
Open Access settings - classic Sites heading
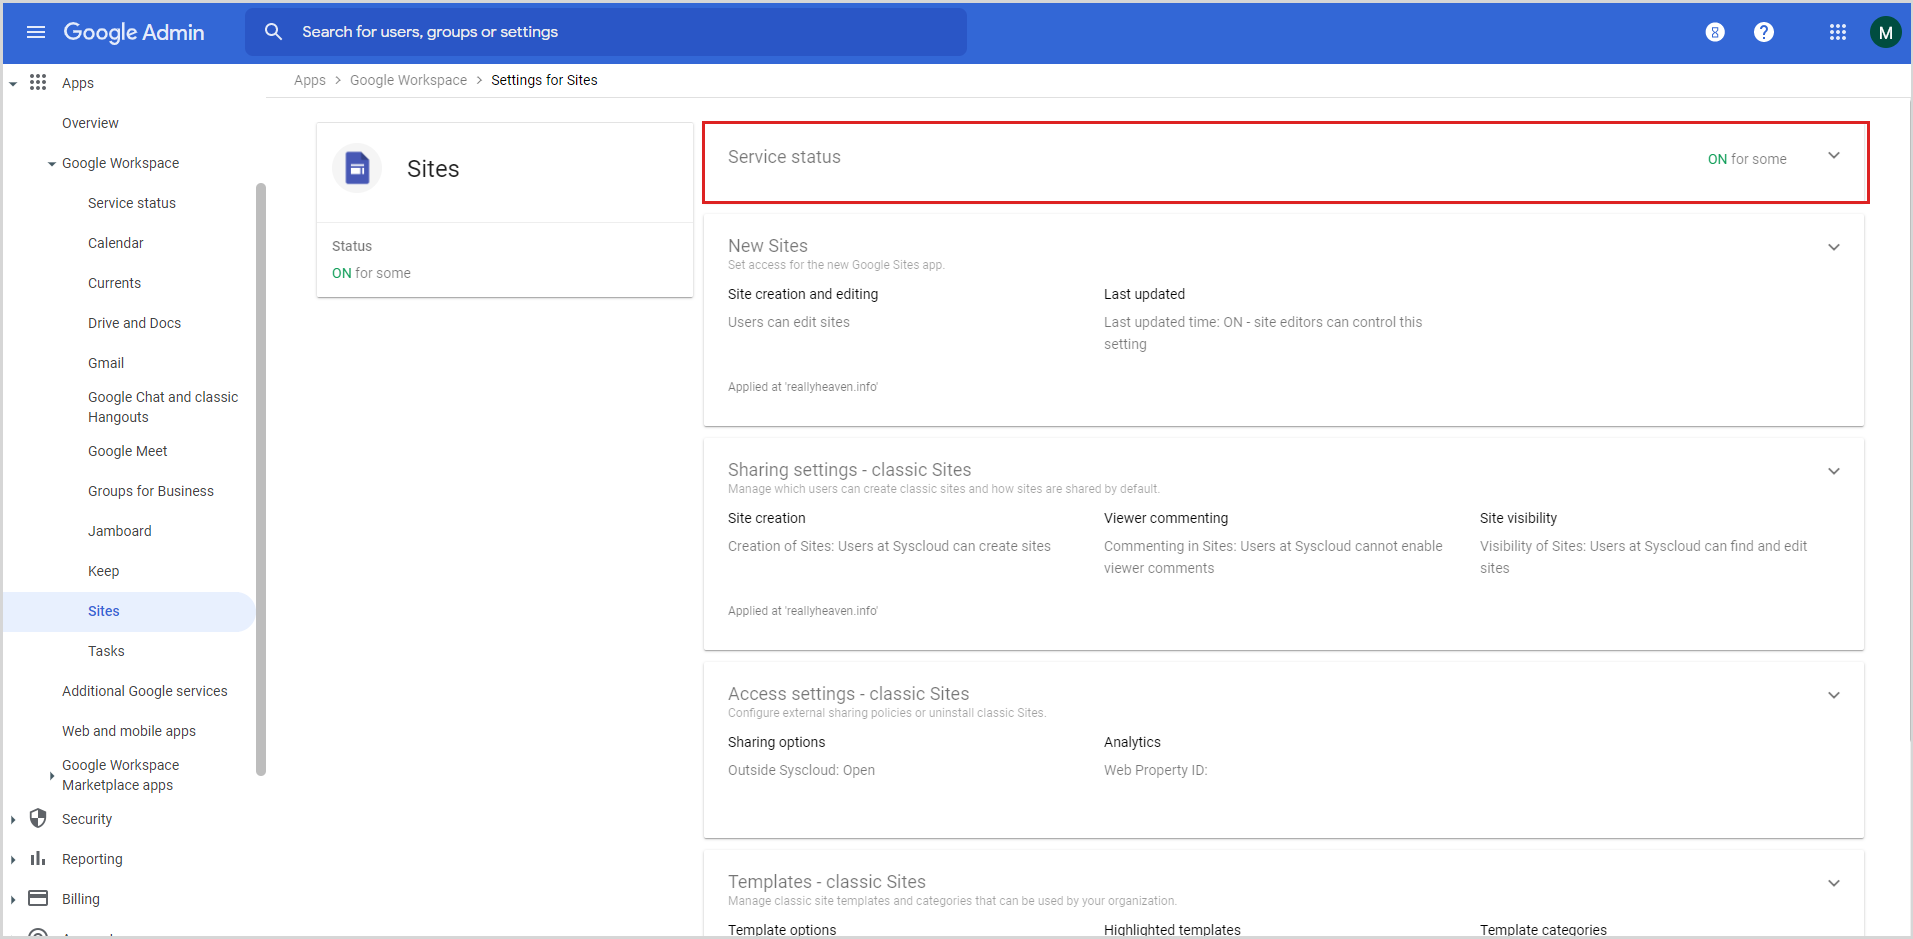point(849,694)
